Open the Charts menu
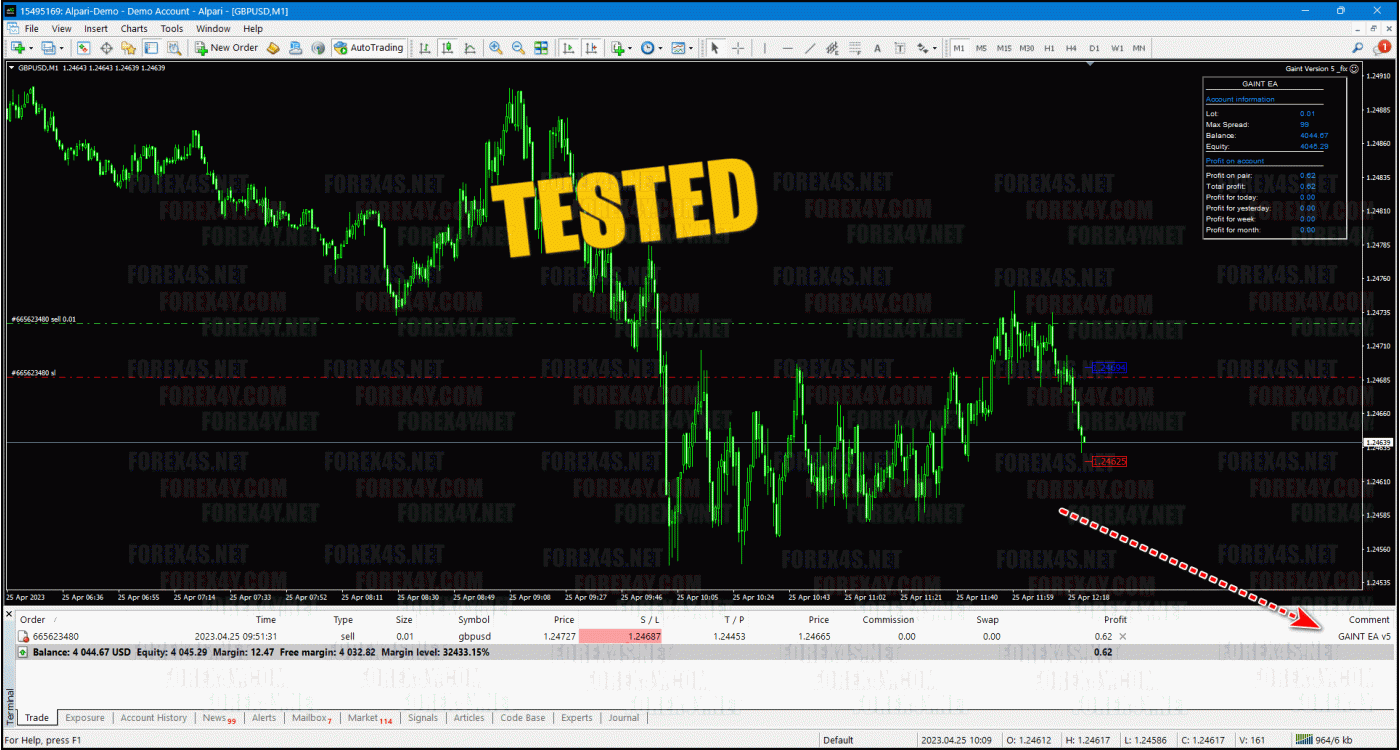Image resolution: width=1400 pixels, height=750 pixels. point(134,29)
